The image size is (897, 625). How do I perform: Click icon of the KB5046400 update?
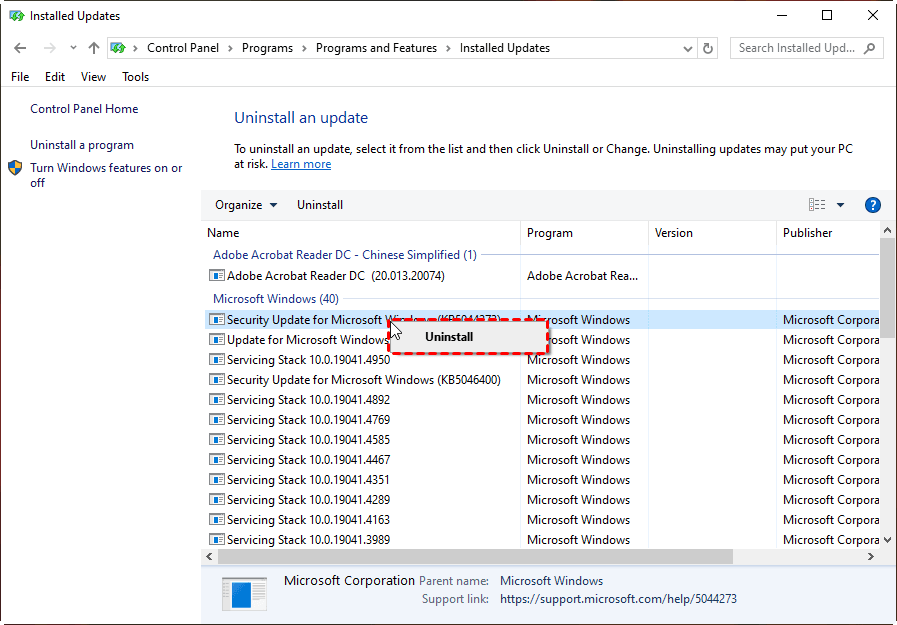tap(216, 380)
